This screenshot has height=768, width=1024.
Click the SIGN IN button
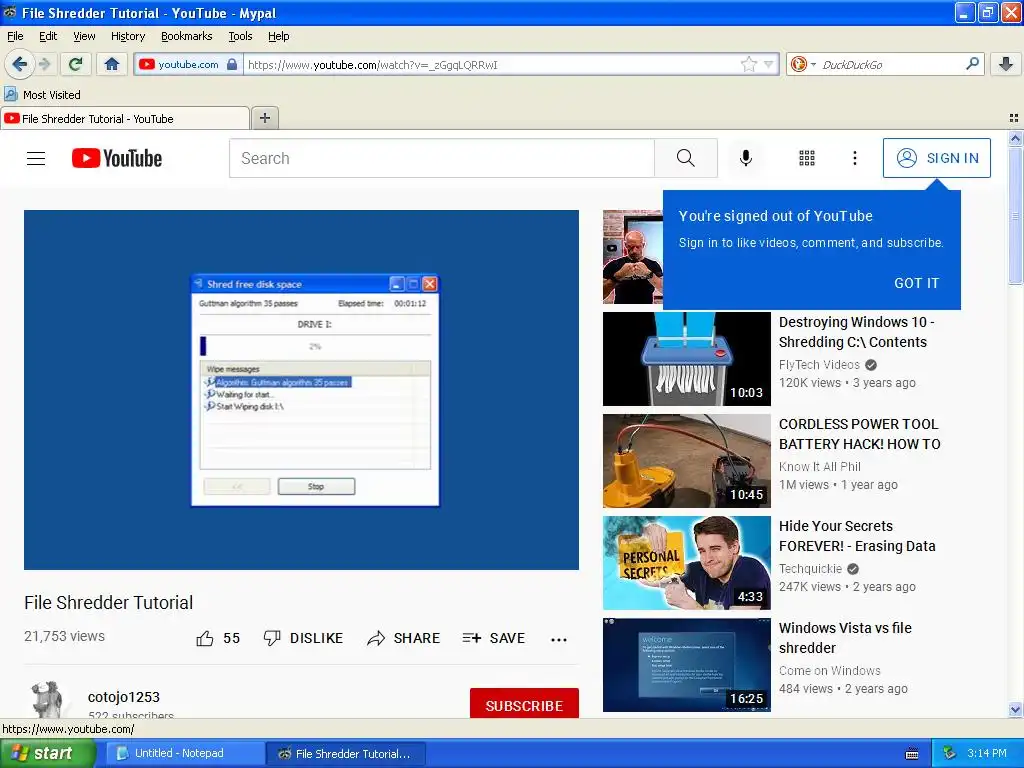(x=936, y=158)
